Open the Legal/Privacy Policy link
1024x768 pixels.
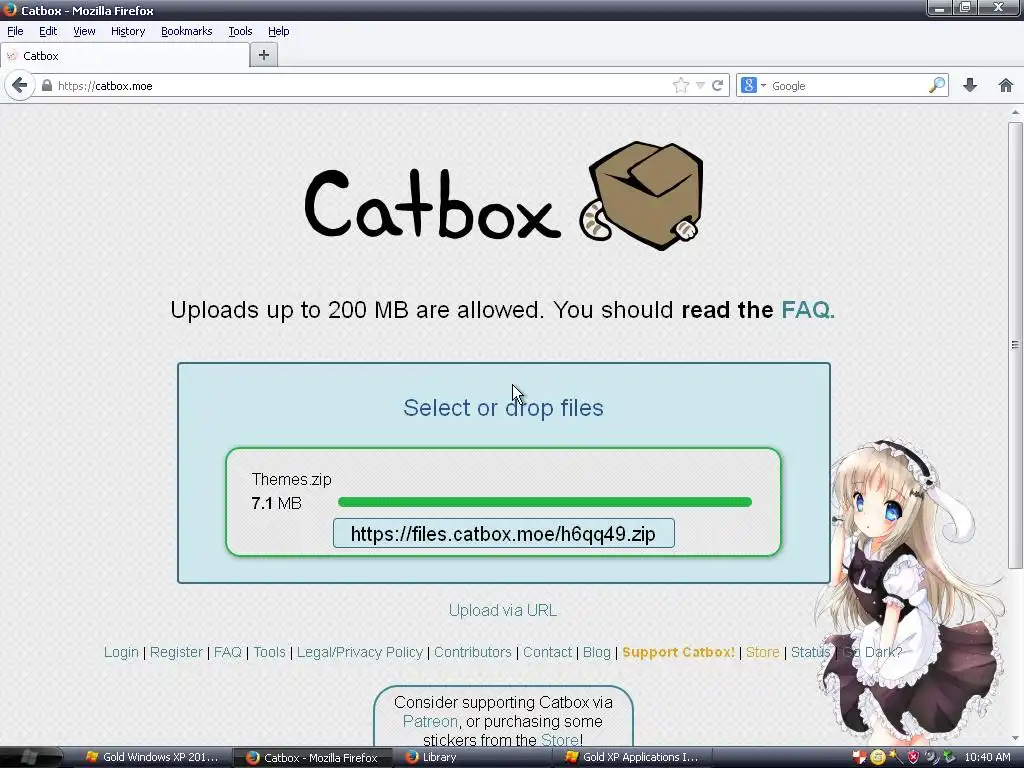pyautogui.click(x=360, y=652)
